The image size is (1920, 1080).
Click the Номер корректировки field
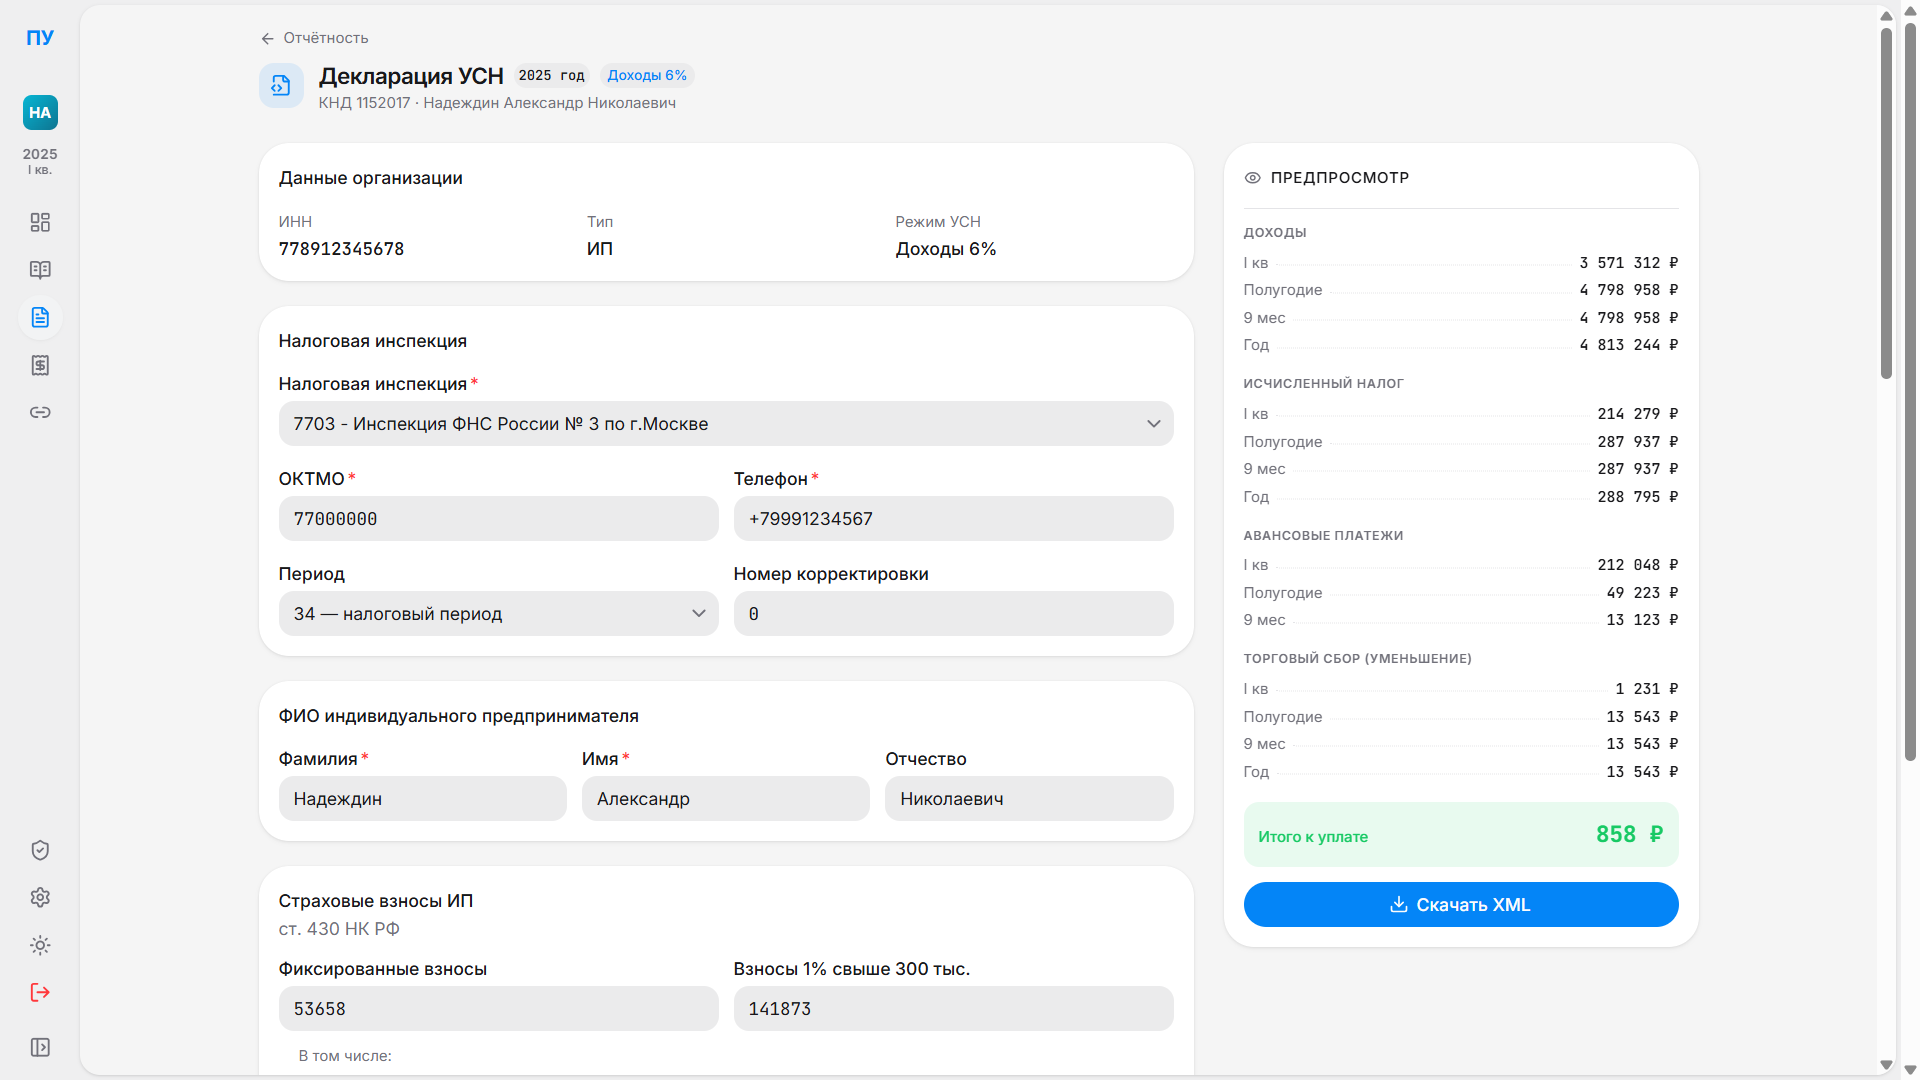(952, 614)
